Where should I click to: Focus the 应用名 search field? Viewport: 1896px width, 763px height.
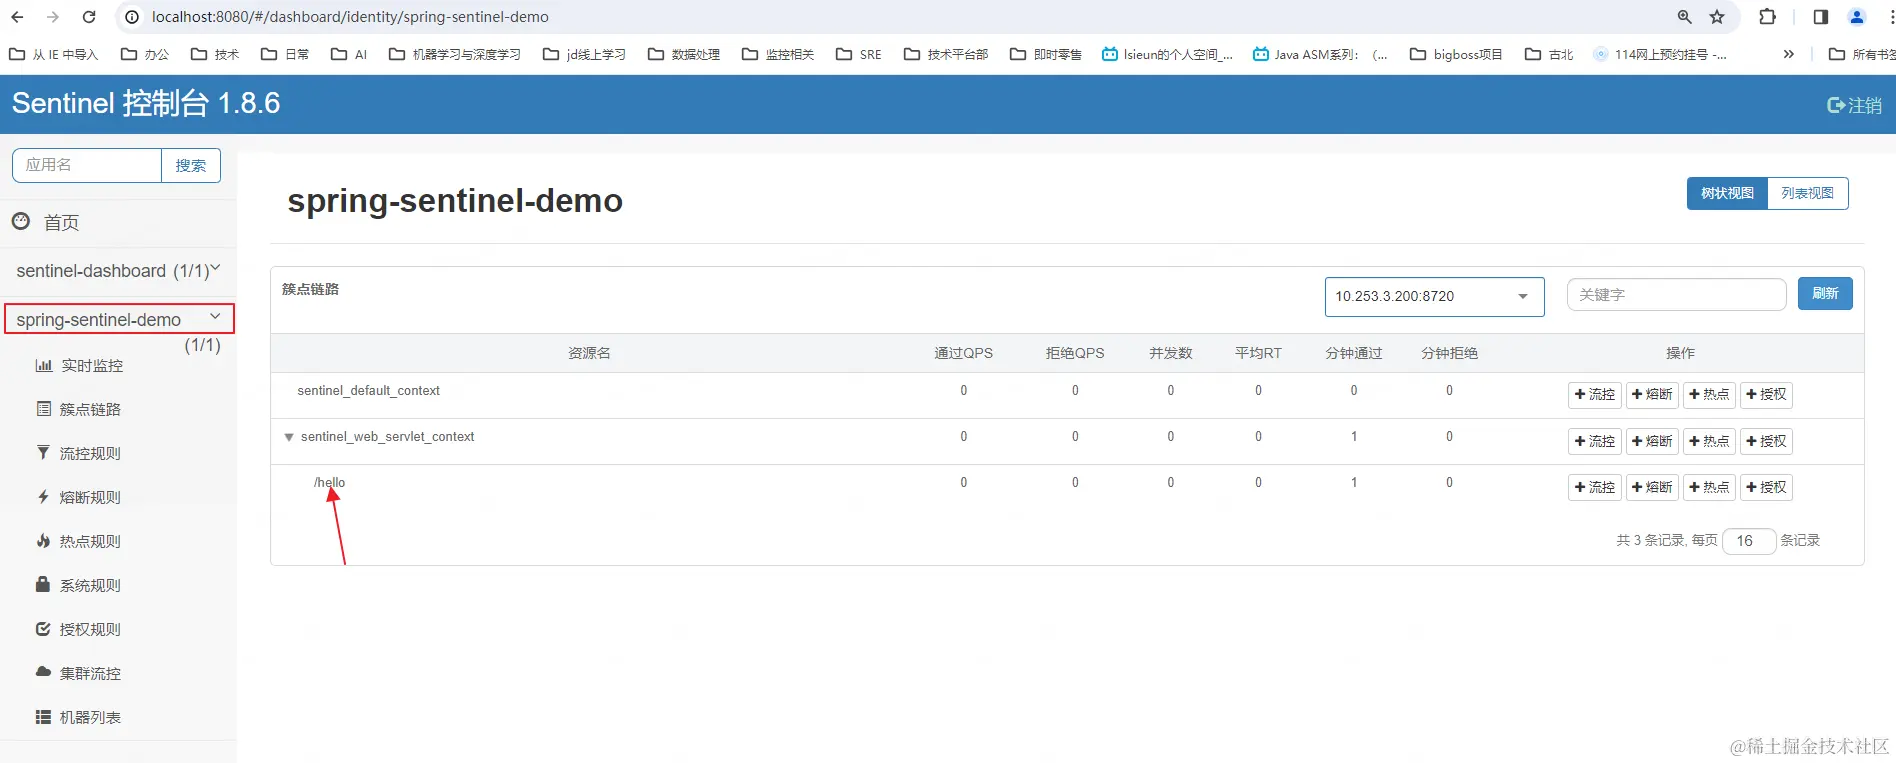(87, 165)
